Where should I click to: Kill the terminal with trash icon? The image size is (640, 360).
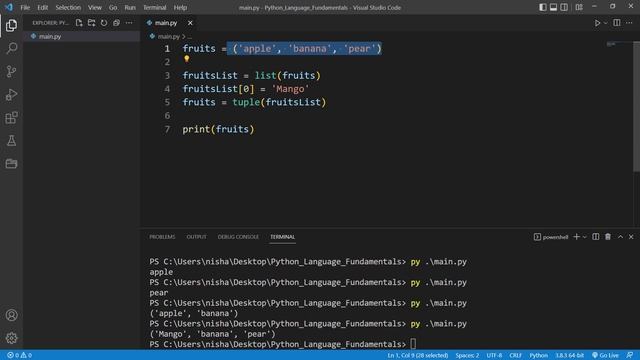(x=608, y=237)
